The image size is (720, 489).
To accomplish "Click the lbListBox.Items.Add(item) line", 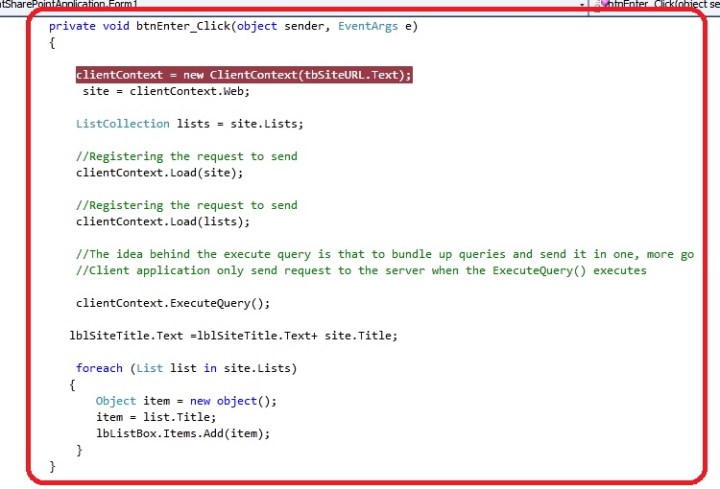I will [x=183, y=433].
